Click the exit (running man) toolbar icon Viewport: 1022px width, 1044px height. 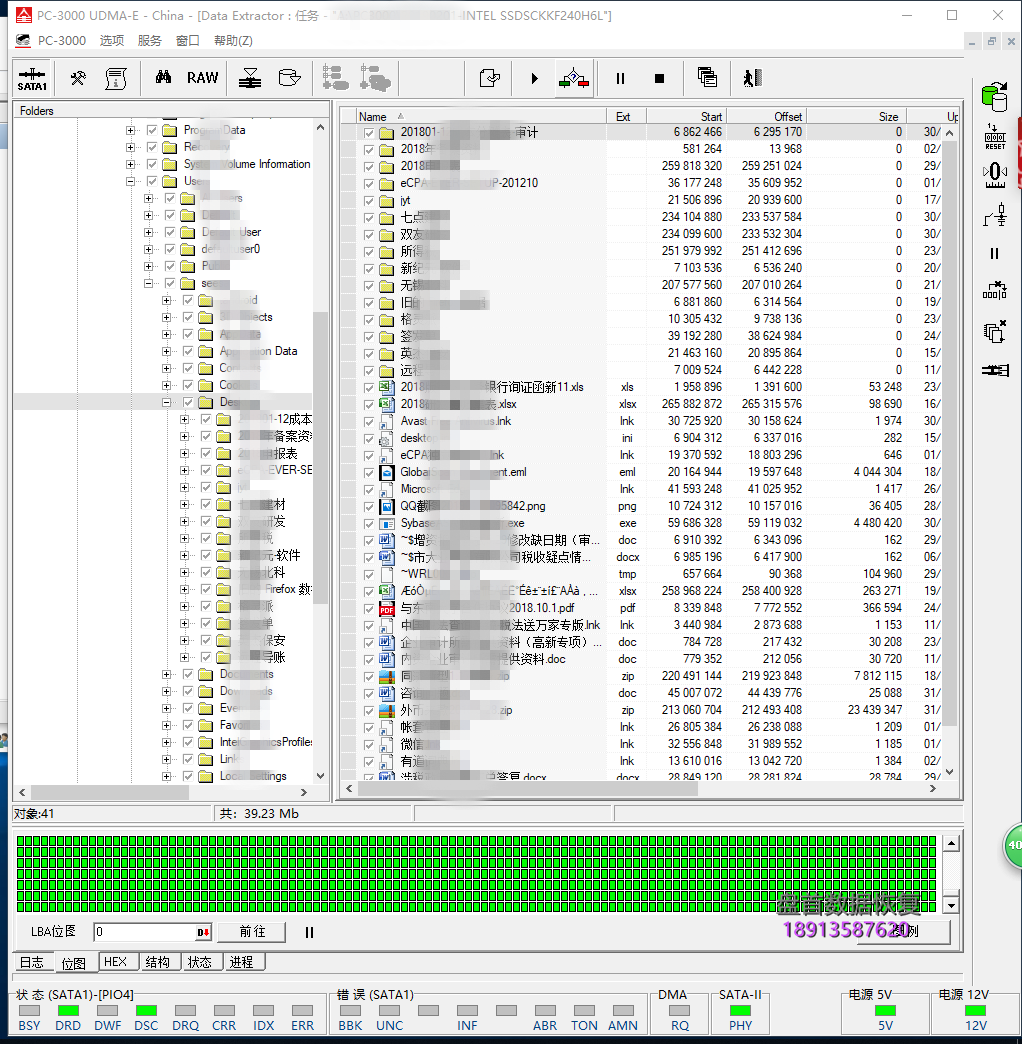[752, 78]
